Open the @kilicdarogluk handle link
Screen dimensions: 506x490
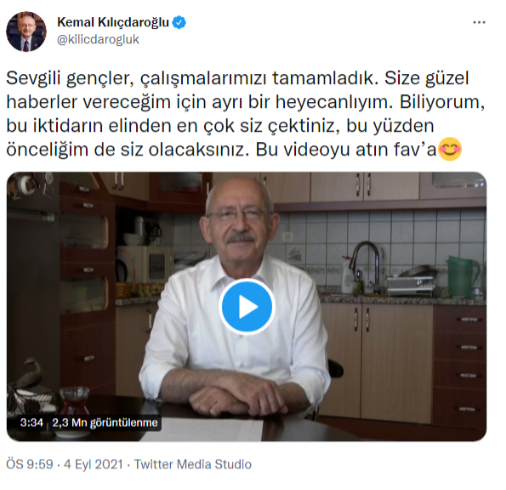tap(98, 40)
